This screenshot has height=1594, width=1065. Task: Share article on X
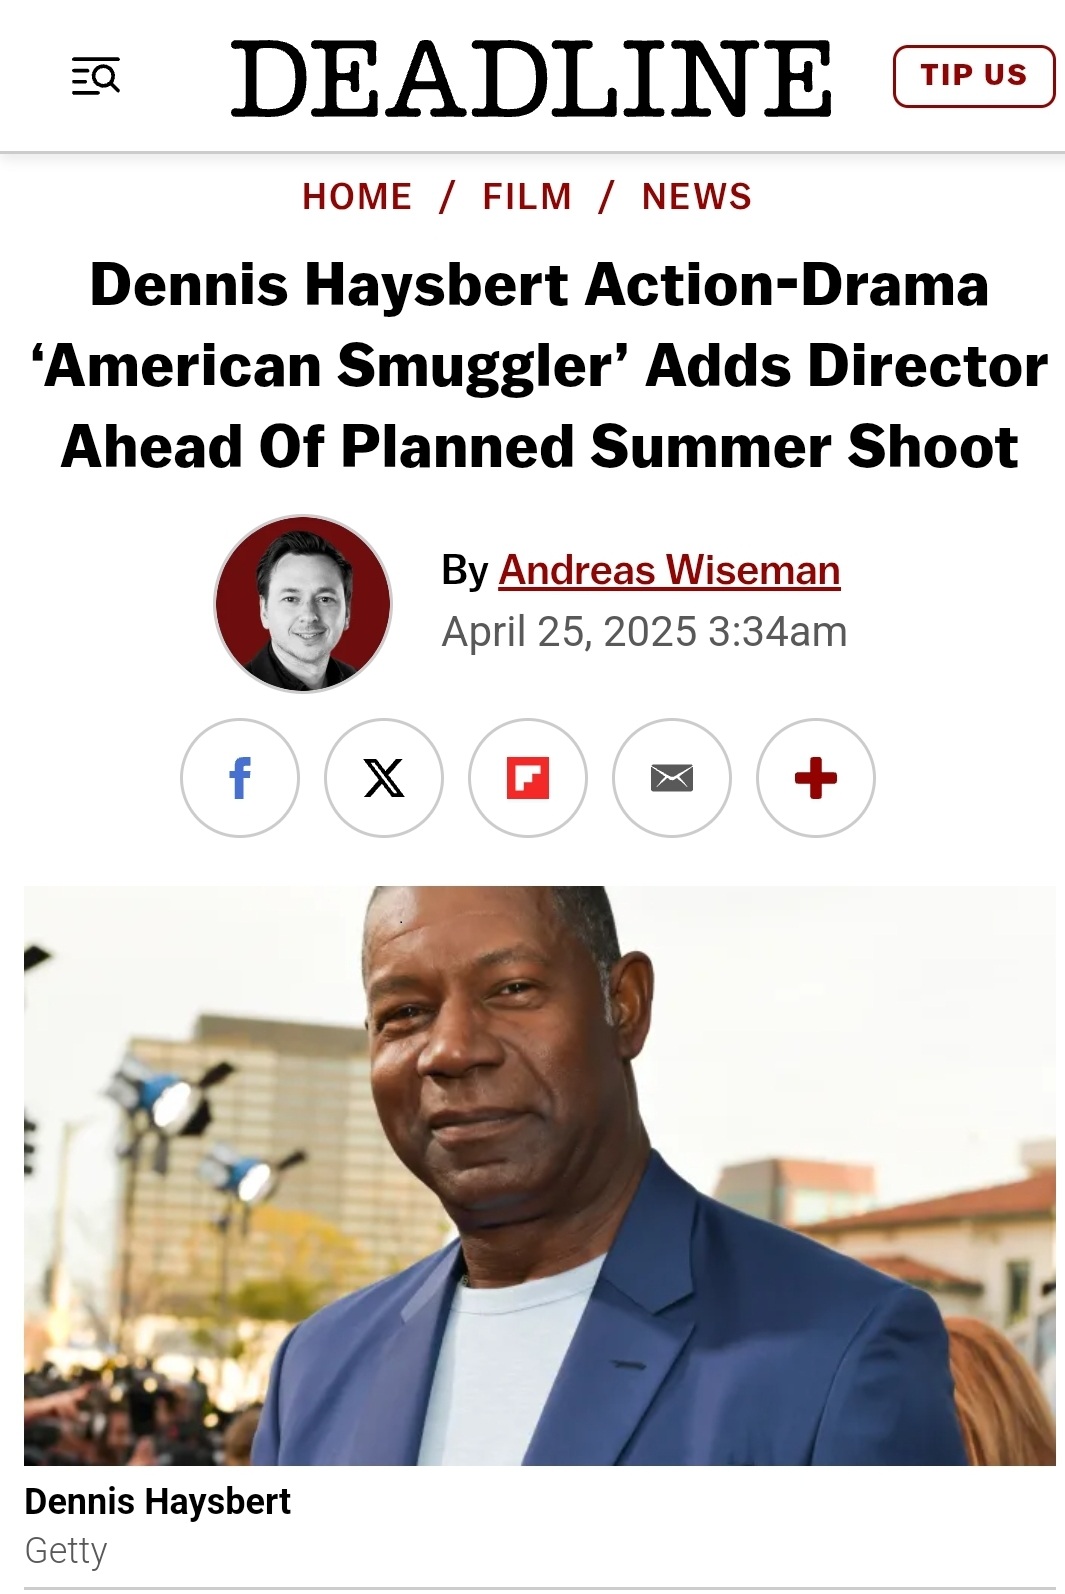384,778
